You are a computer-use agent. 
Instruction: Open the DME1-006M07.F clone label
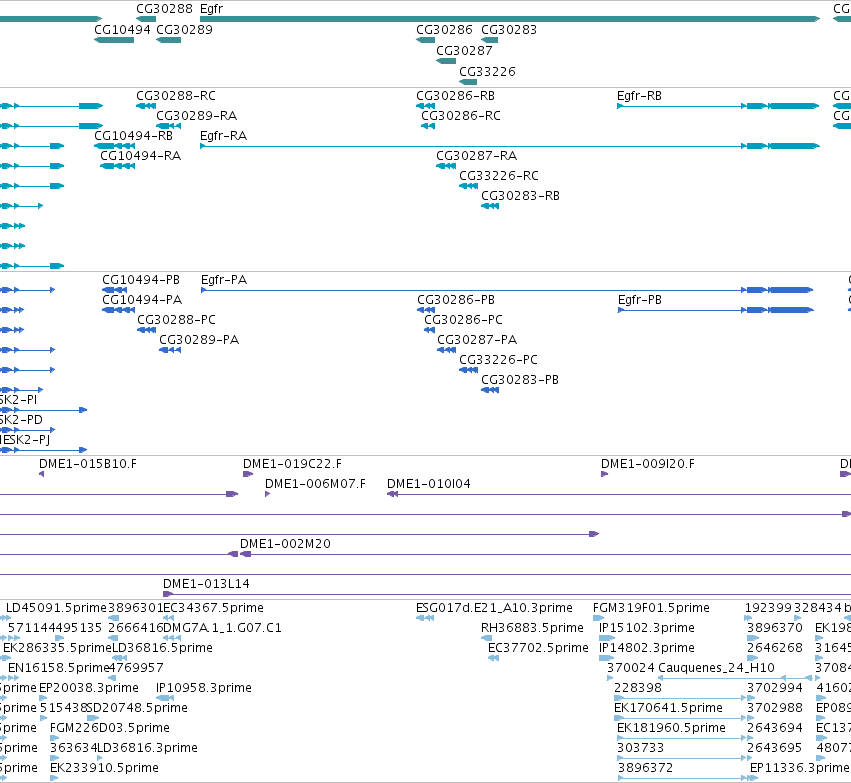(x=315, y=485)
